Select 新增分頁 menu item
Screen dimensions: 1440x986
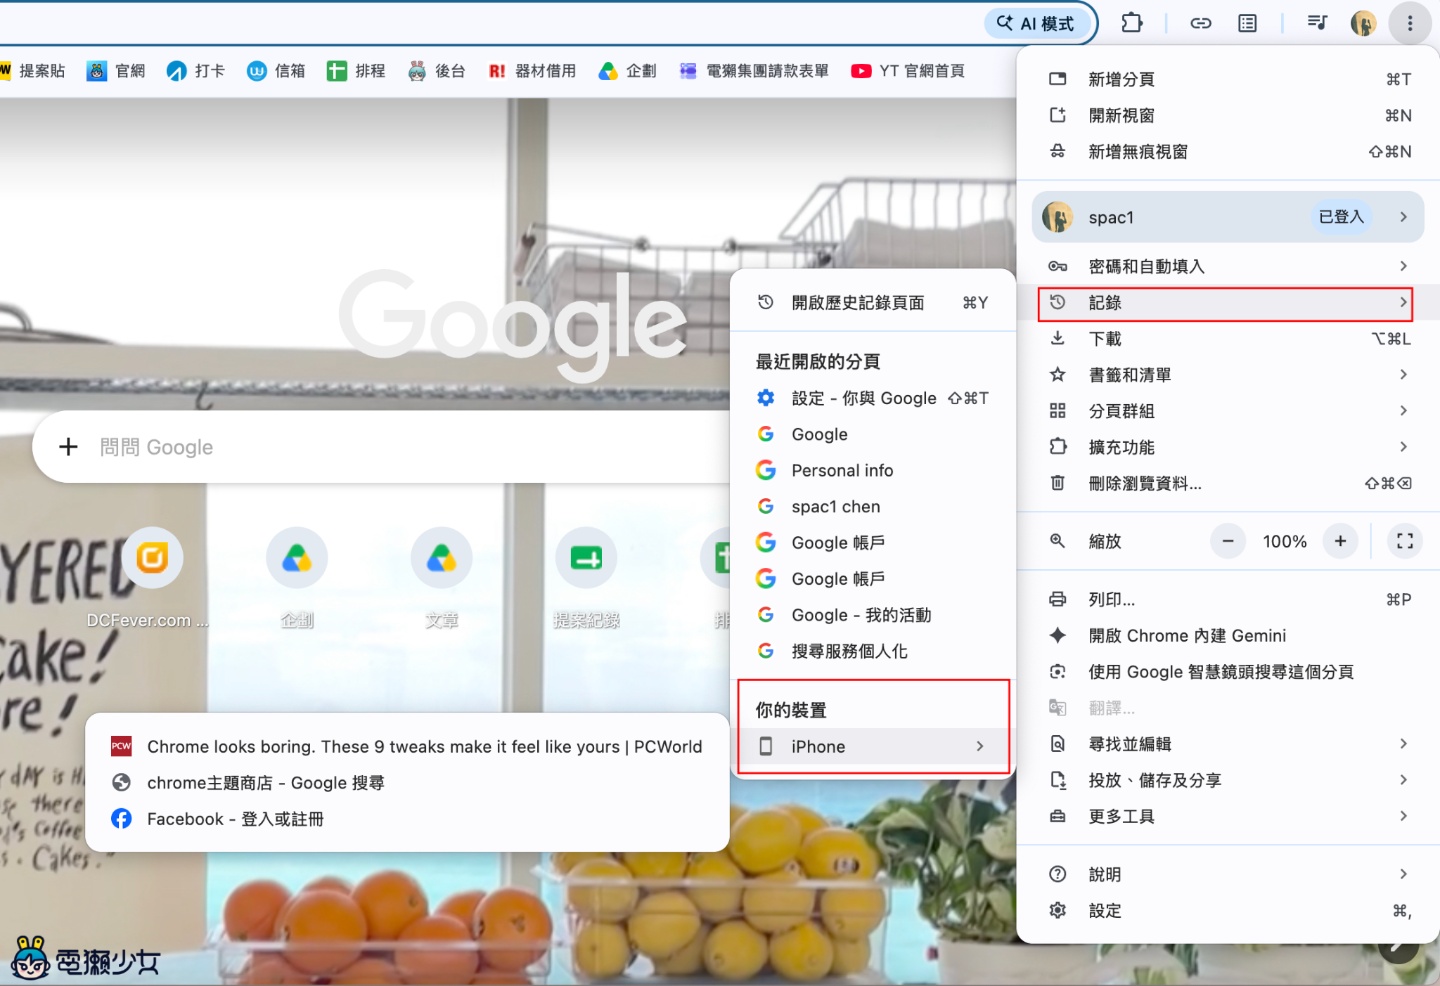pyautogui.click(x=1228, y=79)
